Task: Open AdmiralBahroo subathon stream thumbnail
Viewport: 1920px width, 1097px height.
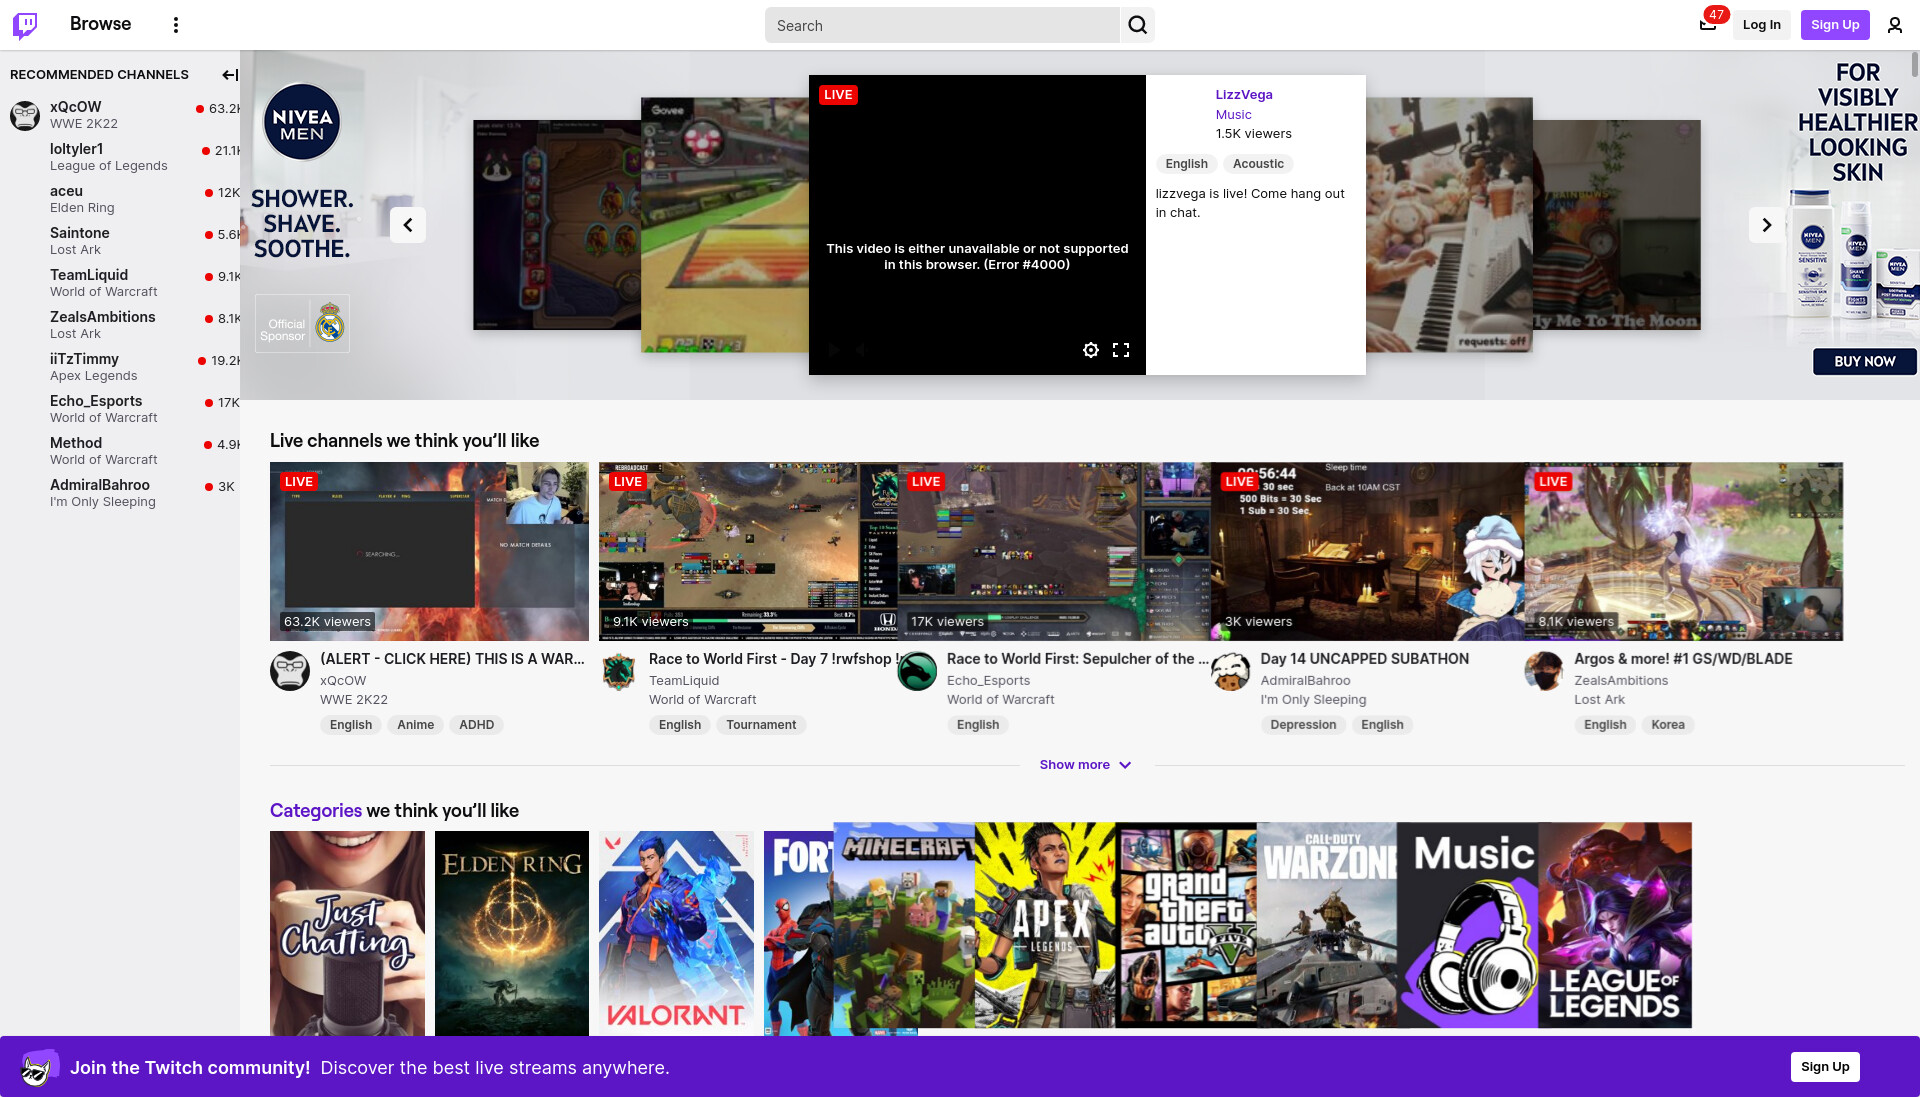Action: pyautogui.click(x=1368, y=551)
